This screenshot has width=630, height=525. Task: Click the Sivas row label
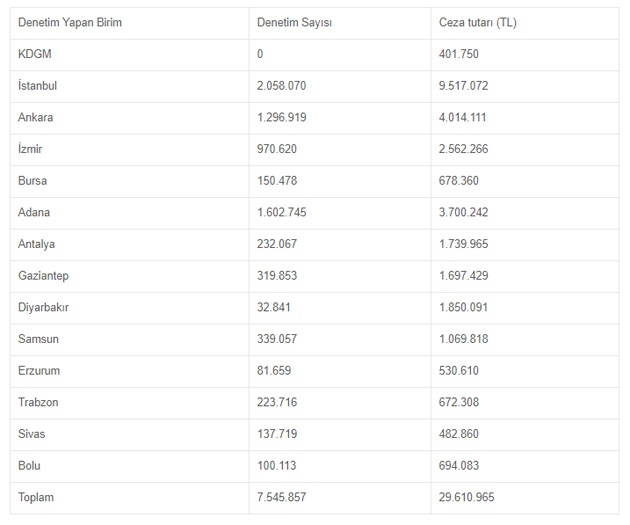click(x=32, y=434)
